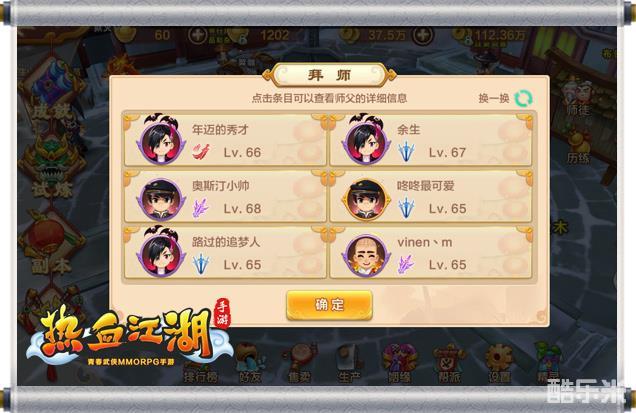Open the 生产 production icon
Screen dimensions: 636x413
[x=350, y=363]
